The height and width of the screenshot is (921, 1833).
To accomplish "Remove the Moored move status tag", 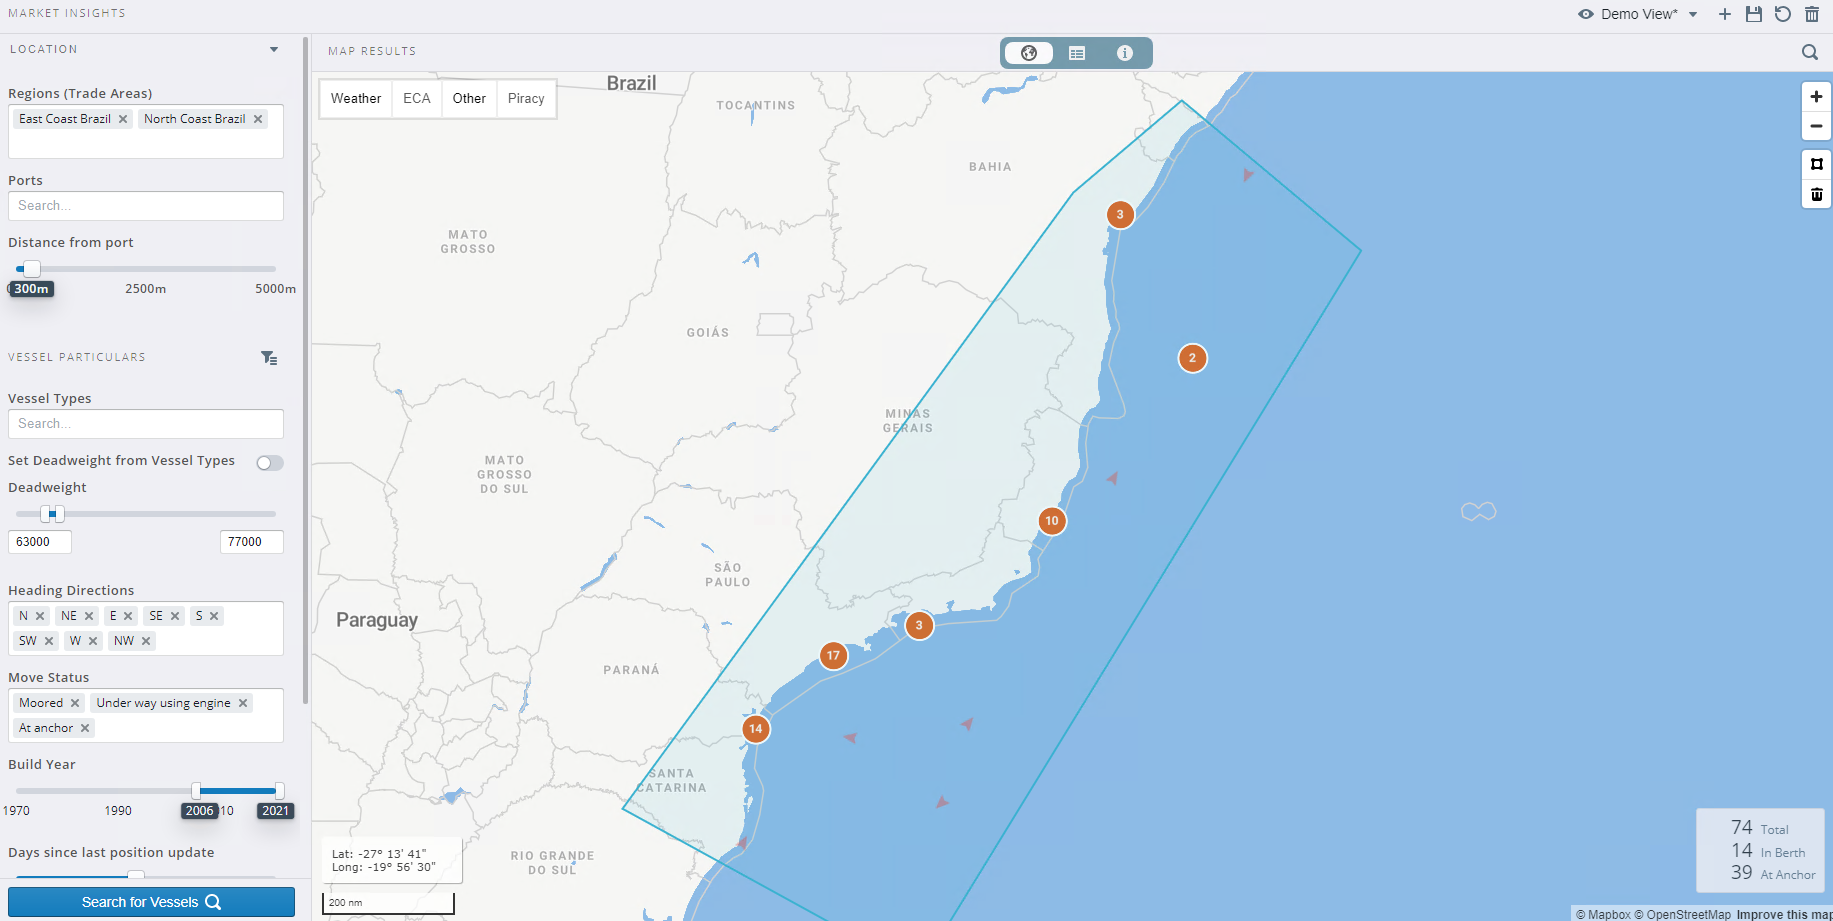I will click(75, 703).
